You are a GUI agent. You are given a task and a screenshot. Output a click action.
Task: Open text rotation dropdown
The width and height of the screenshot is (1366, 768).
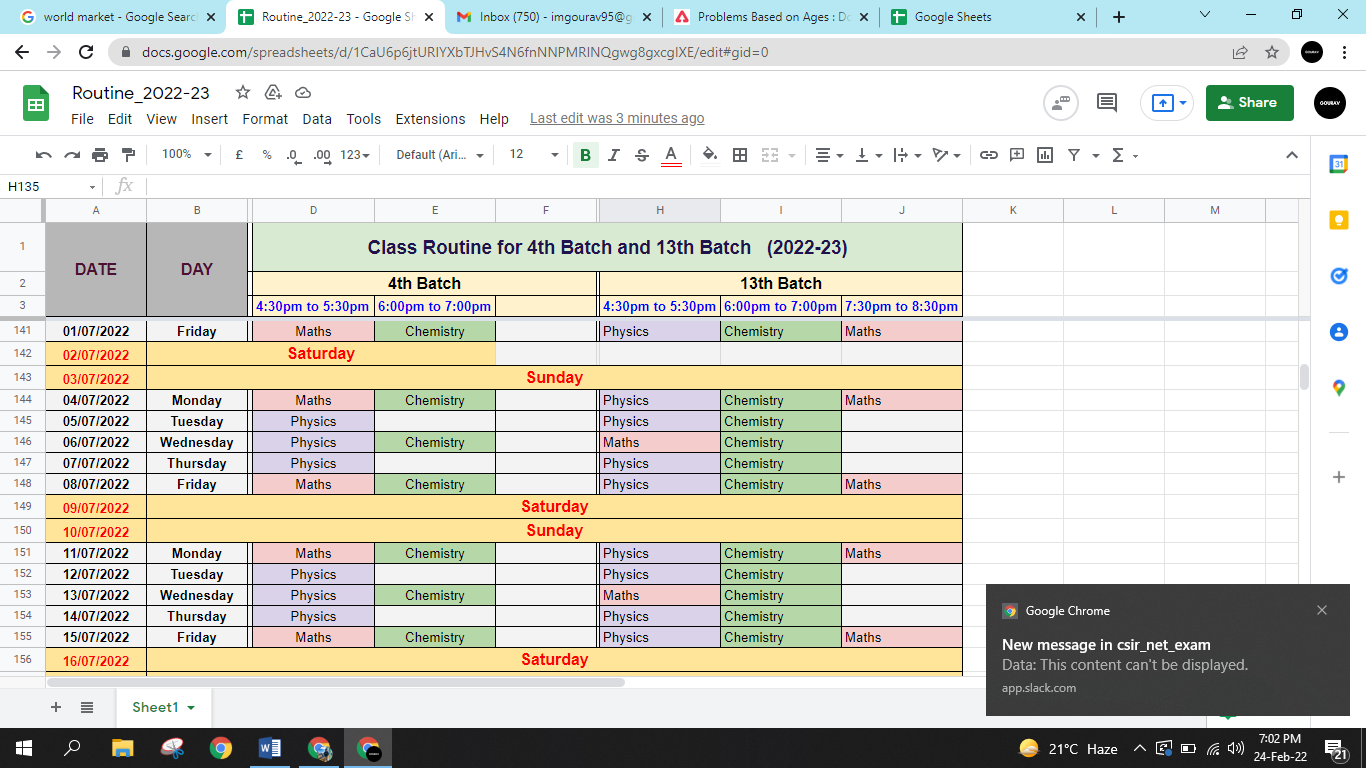tap(946, 155)
